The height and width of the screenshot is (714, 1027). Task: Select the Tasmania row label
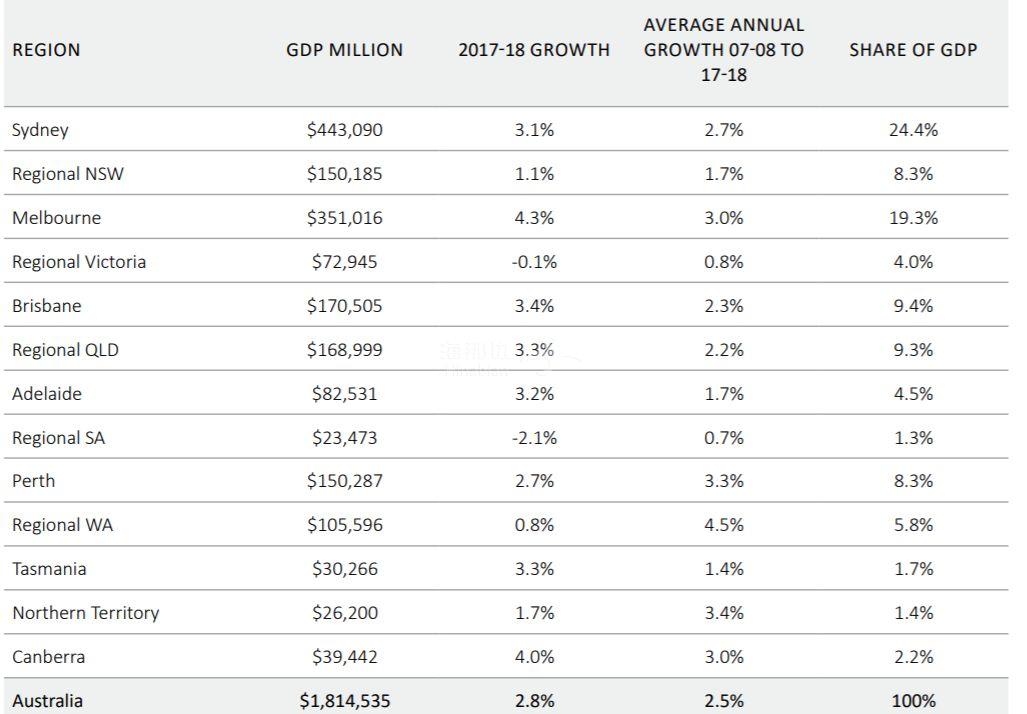click(49, 569)
